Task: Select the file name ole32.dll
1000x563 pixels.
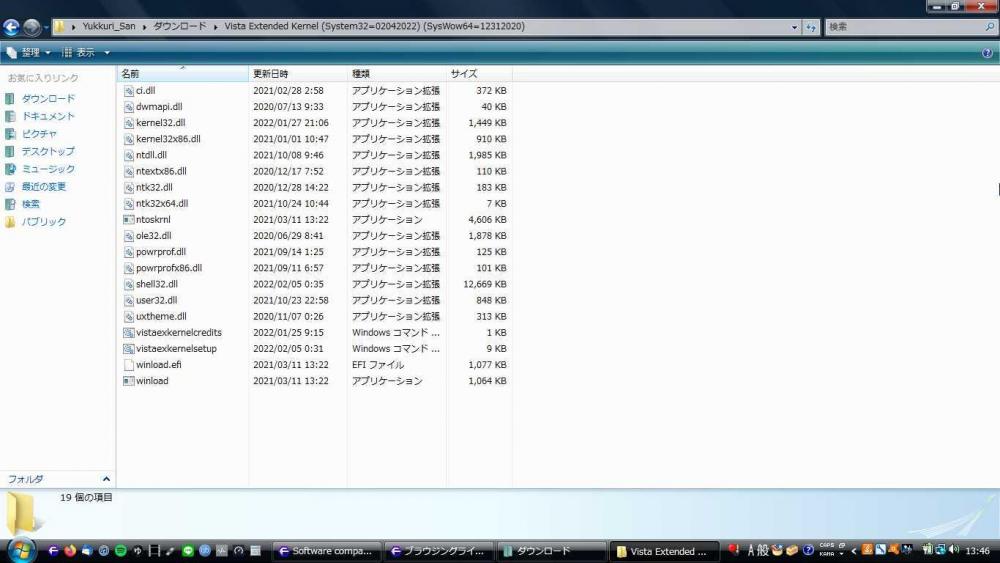Action: pos(153,236)
